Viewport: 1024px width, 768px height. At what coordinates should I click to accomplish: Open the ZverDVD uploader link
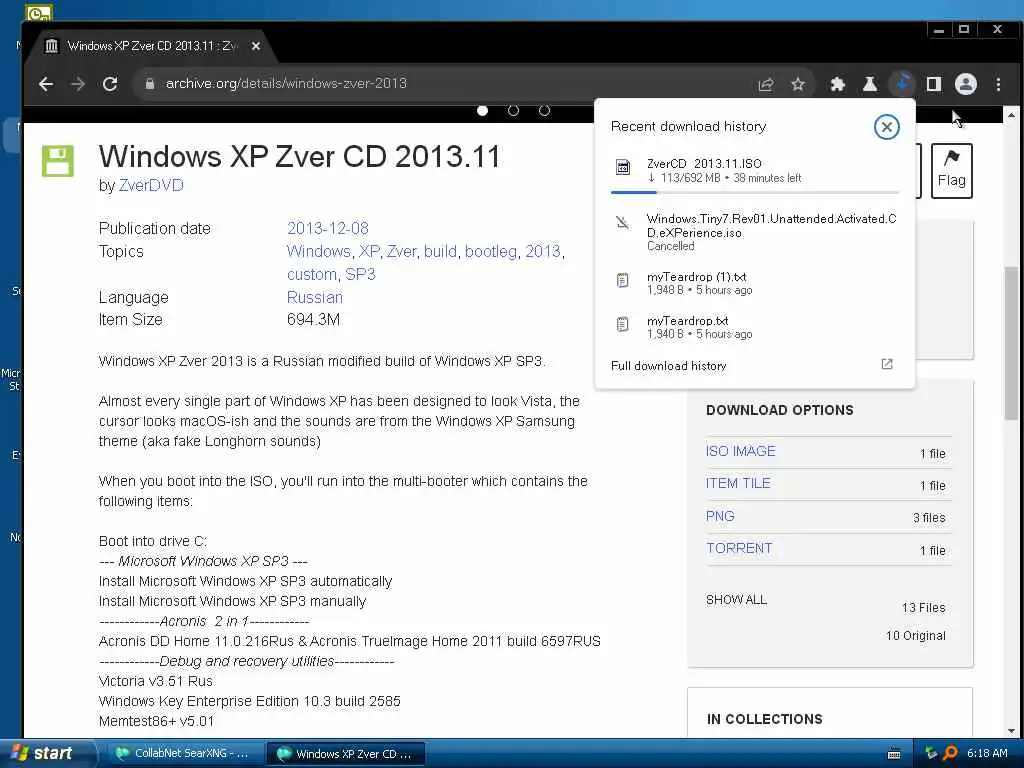coord(151,185)
